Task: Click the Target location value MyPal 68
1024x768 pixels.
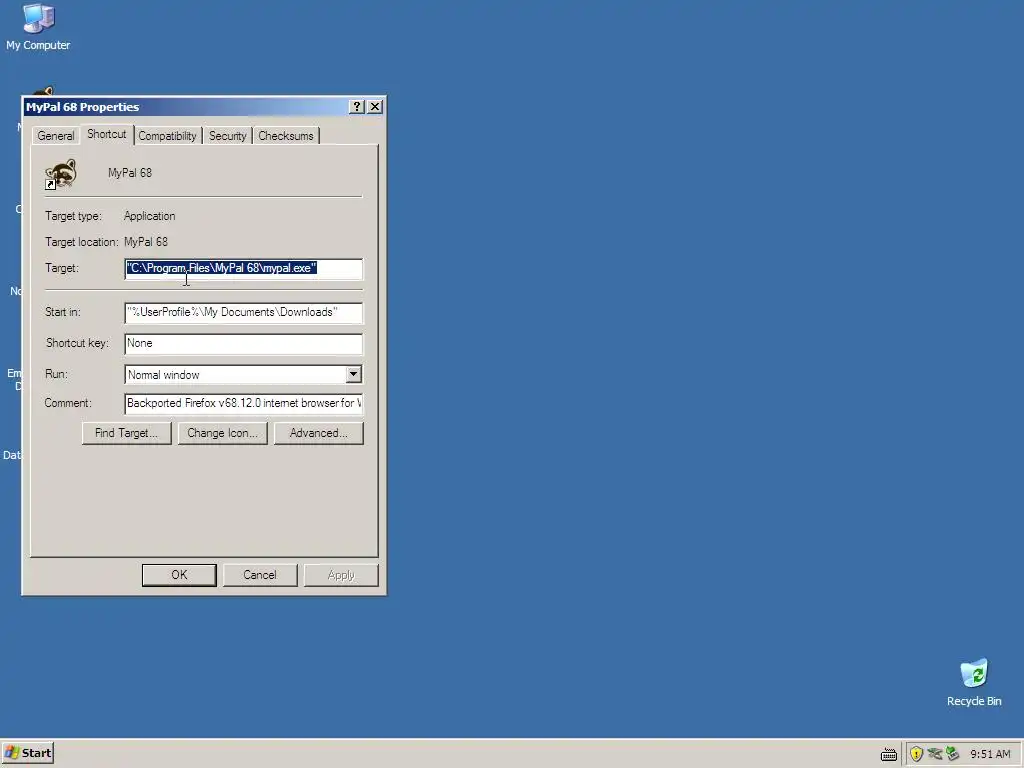Action: pos(146,242)
